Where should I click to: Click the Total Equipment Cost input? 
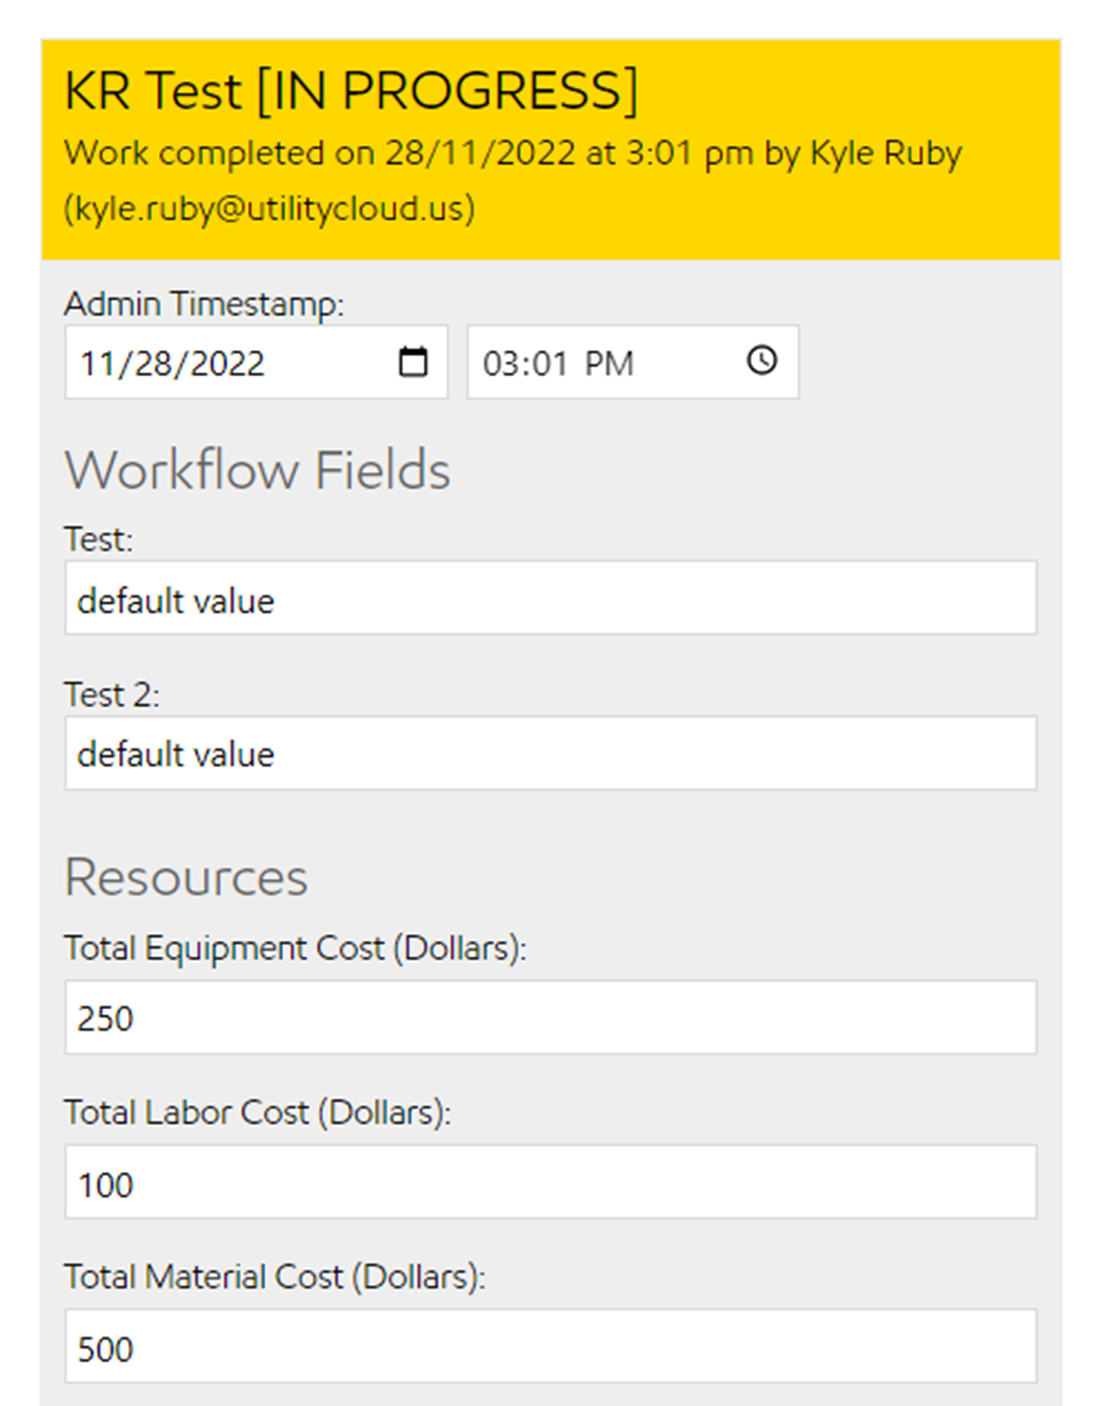point(550,1018)
